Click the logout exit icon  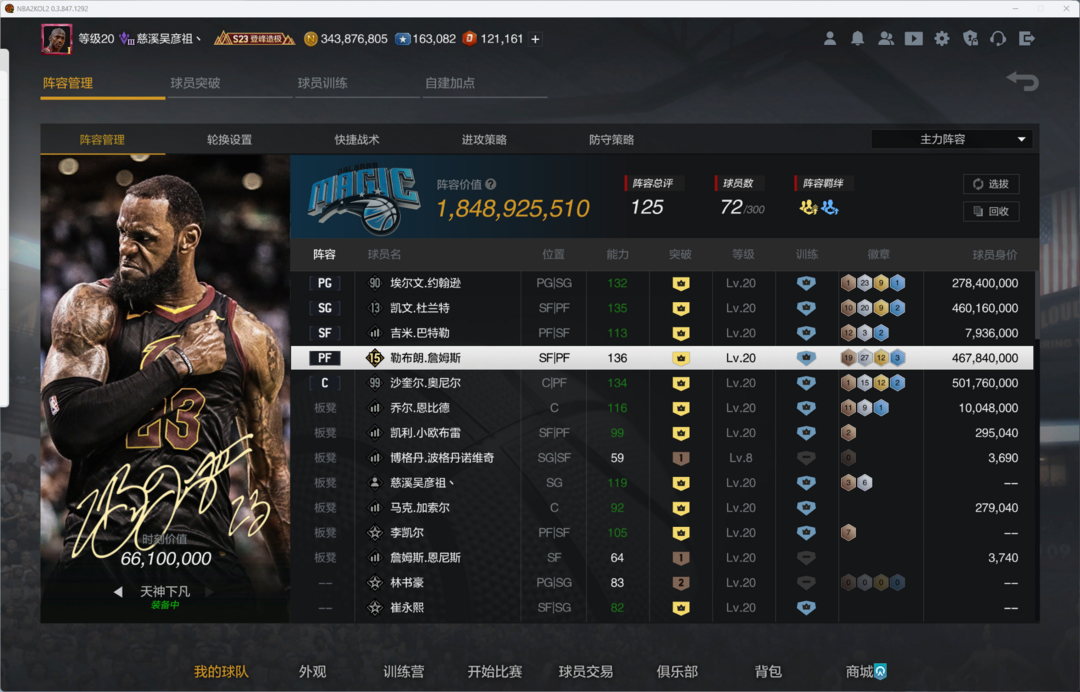pyautogui.click(x=1026, y=39)
